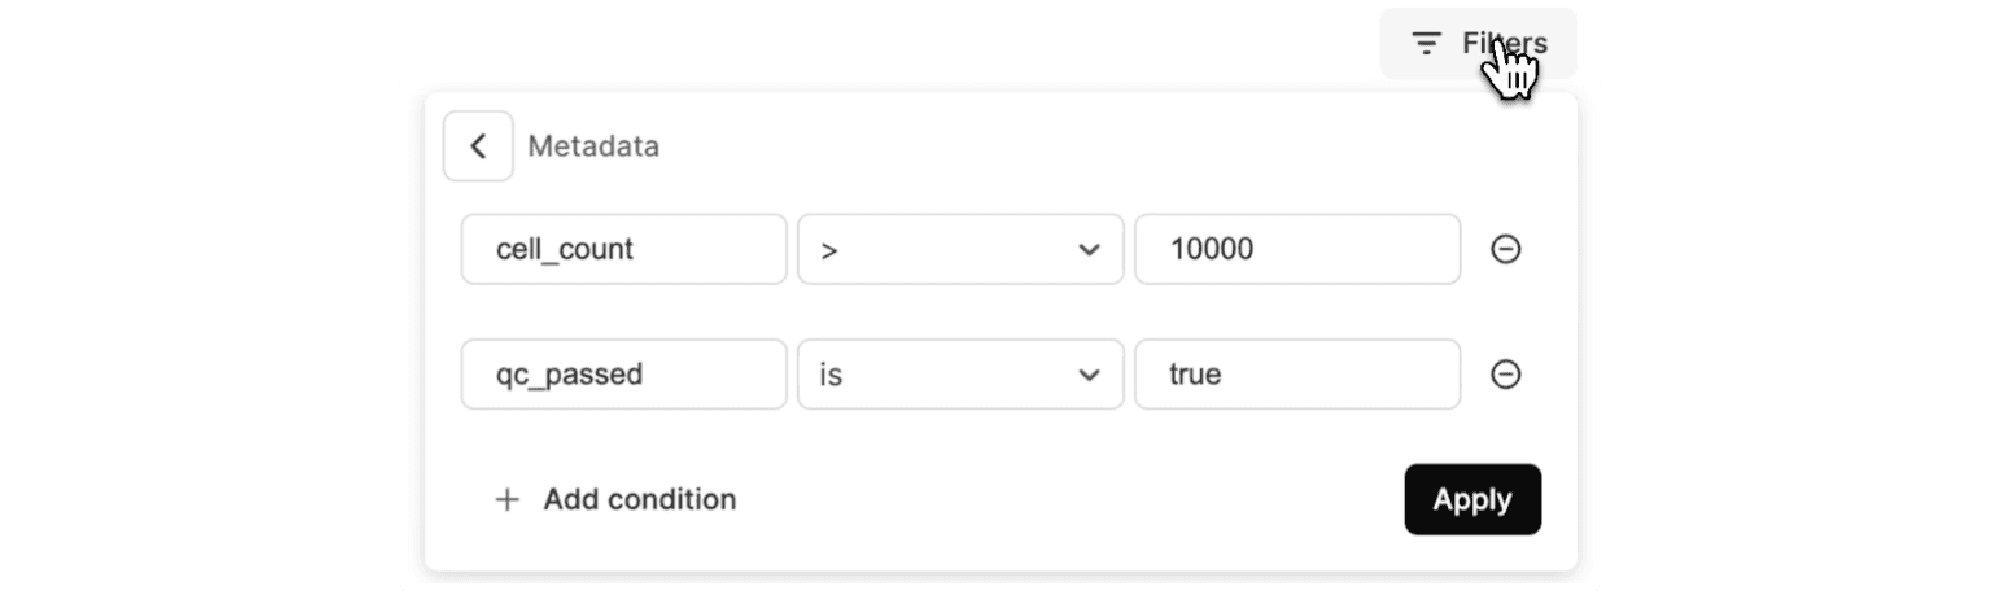This screenshot has height=607, width=2000.
Task: Click the Metadata heading label
Action: [x=593, y=146]
